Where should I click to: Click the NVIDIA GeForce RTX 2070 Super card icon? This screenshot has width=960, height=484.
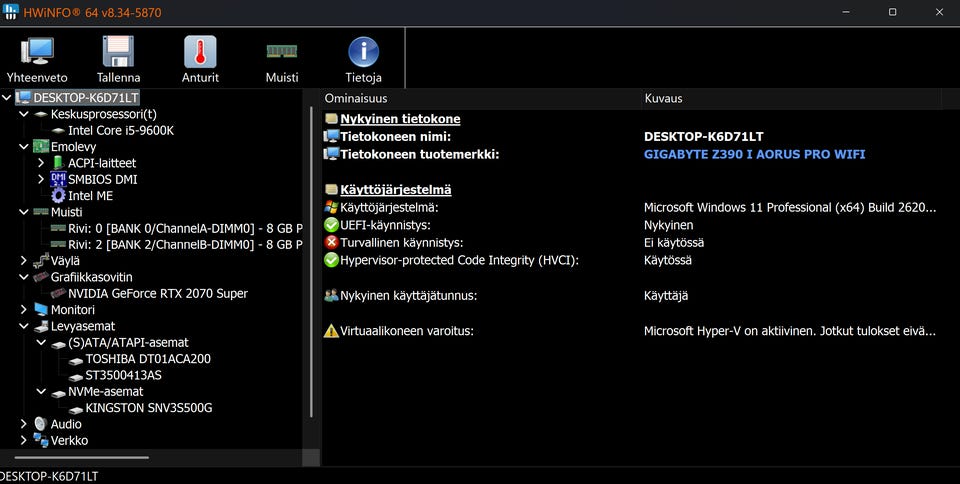(x=58, y=294)
